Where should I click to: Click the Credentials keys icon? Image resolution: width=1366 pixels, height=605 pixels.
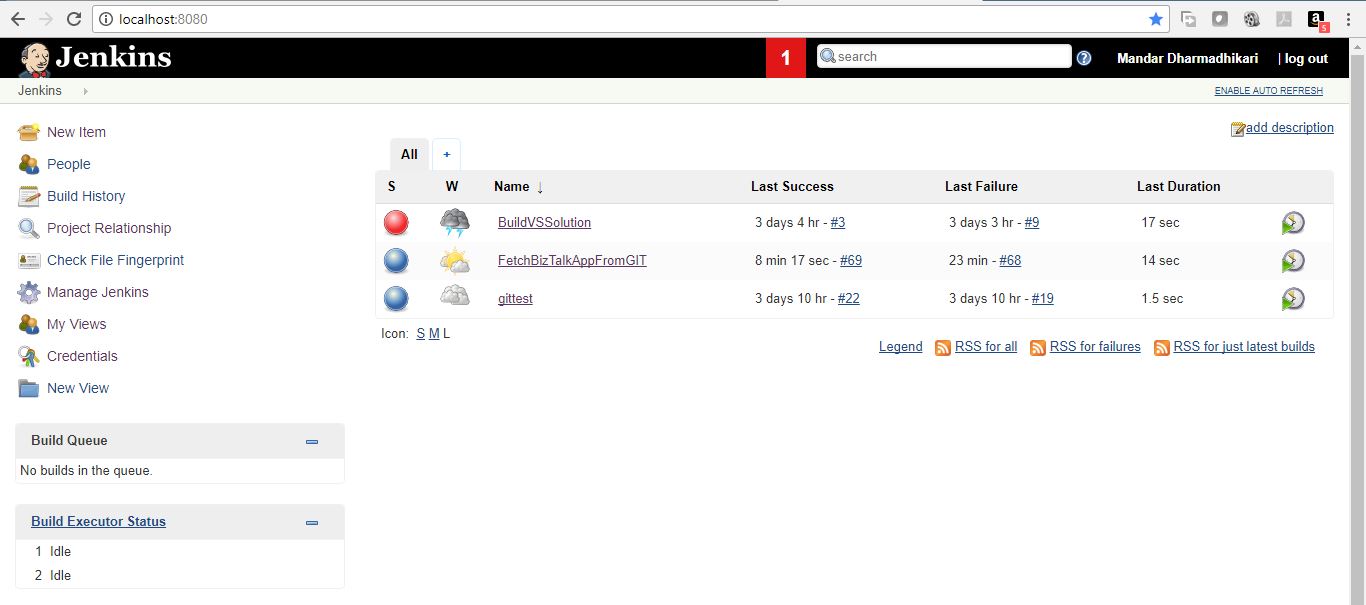[x=29, y=356]
